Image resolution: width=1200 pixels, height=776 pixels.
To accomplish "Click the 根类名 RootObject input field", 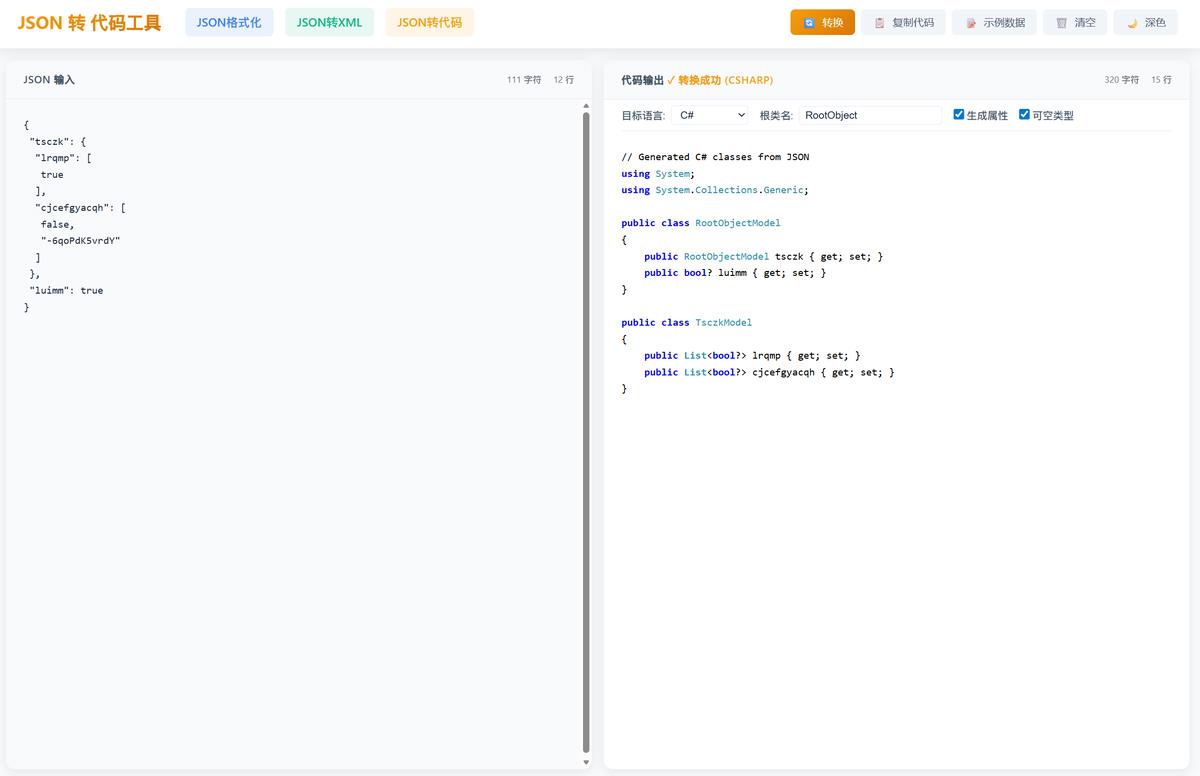I will click(x=870, y=115).
